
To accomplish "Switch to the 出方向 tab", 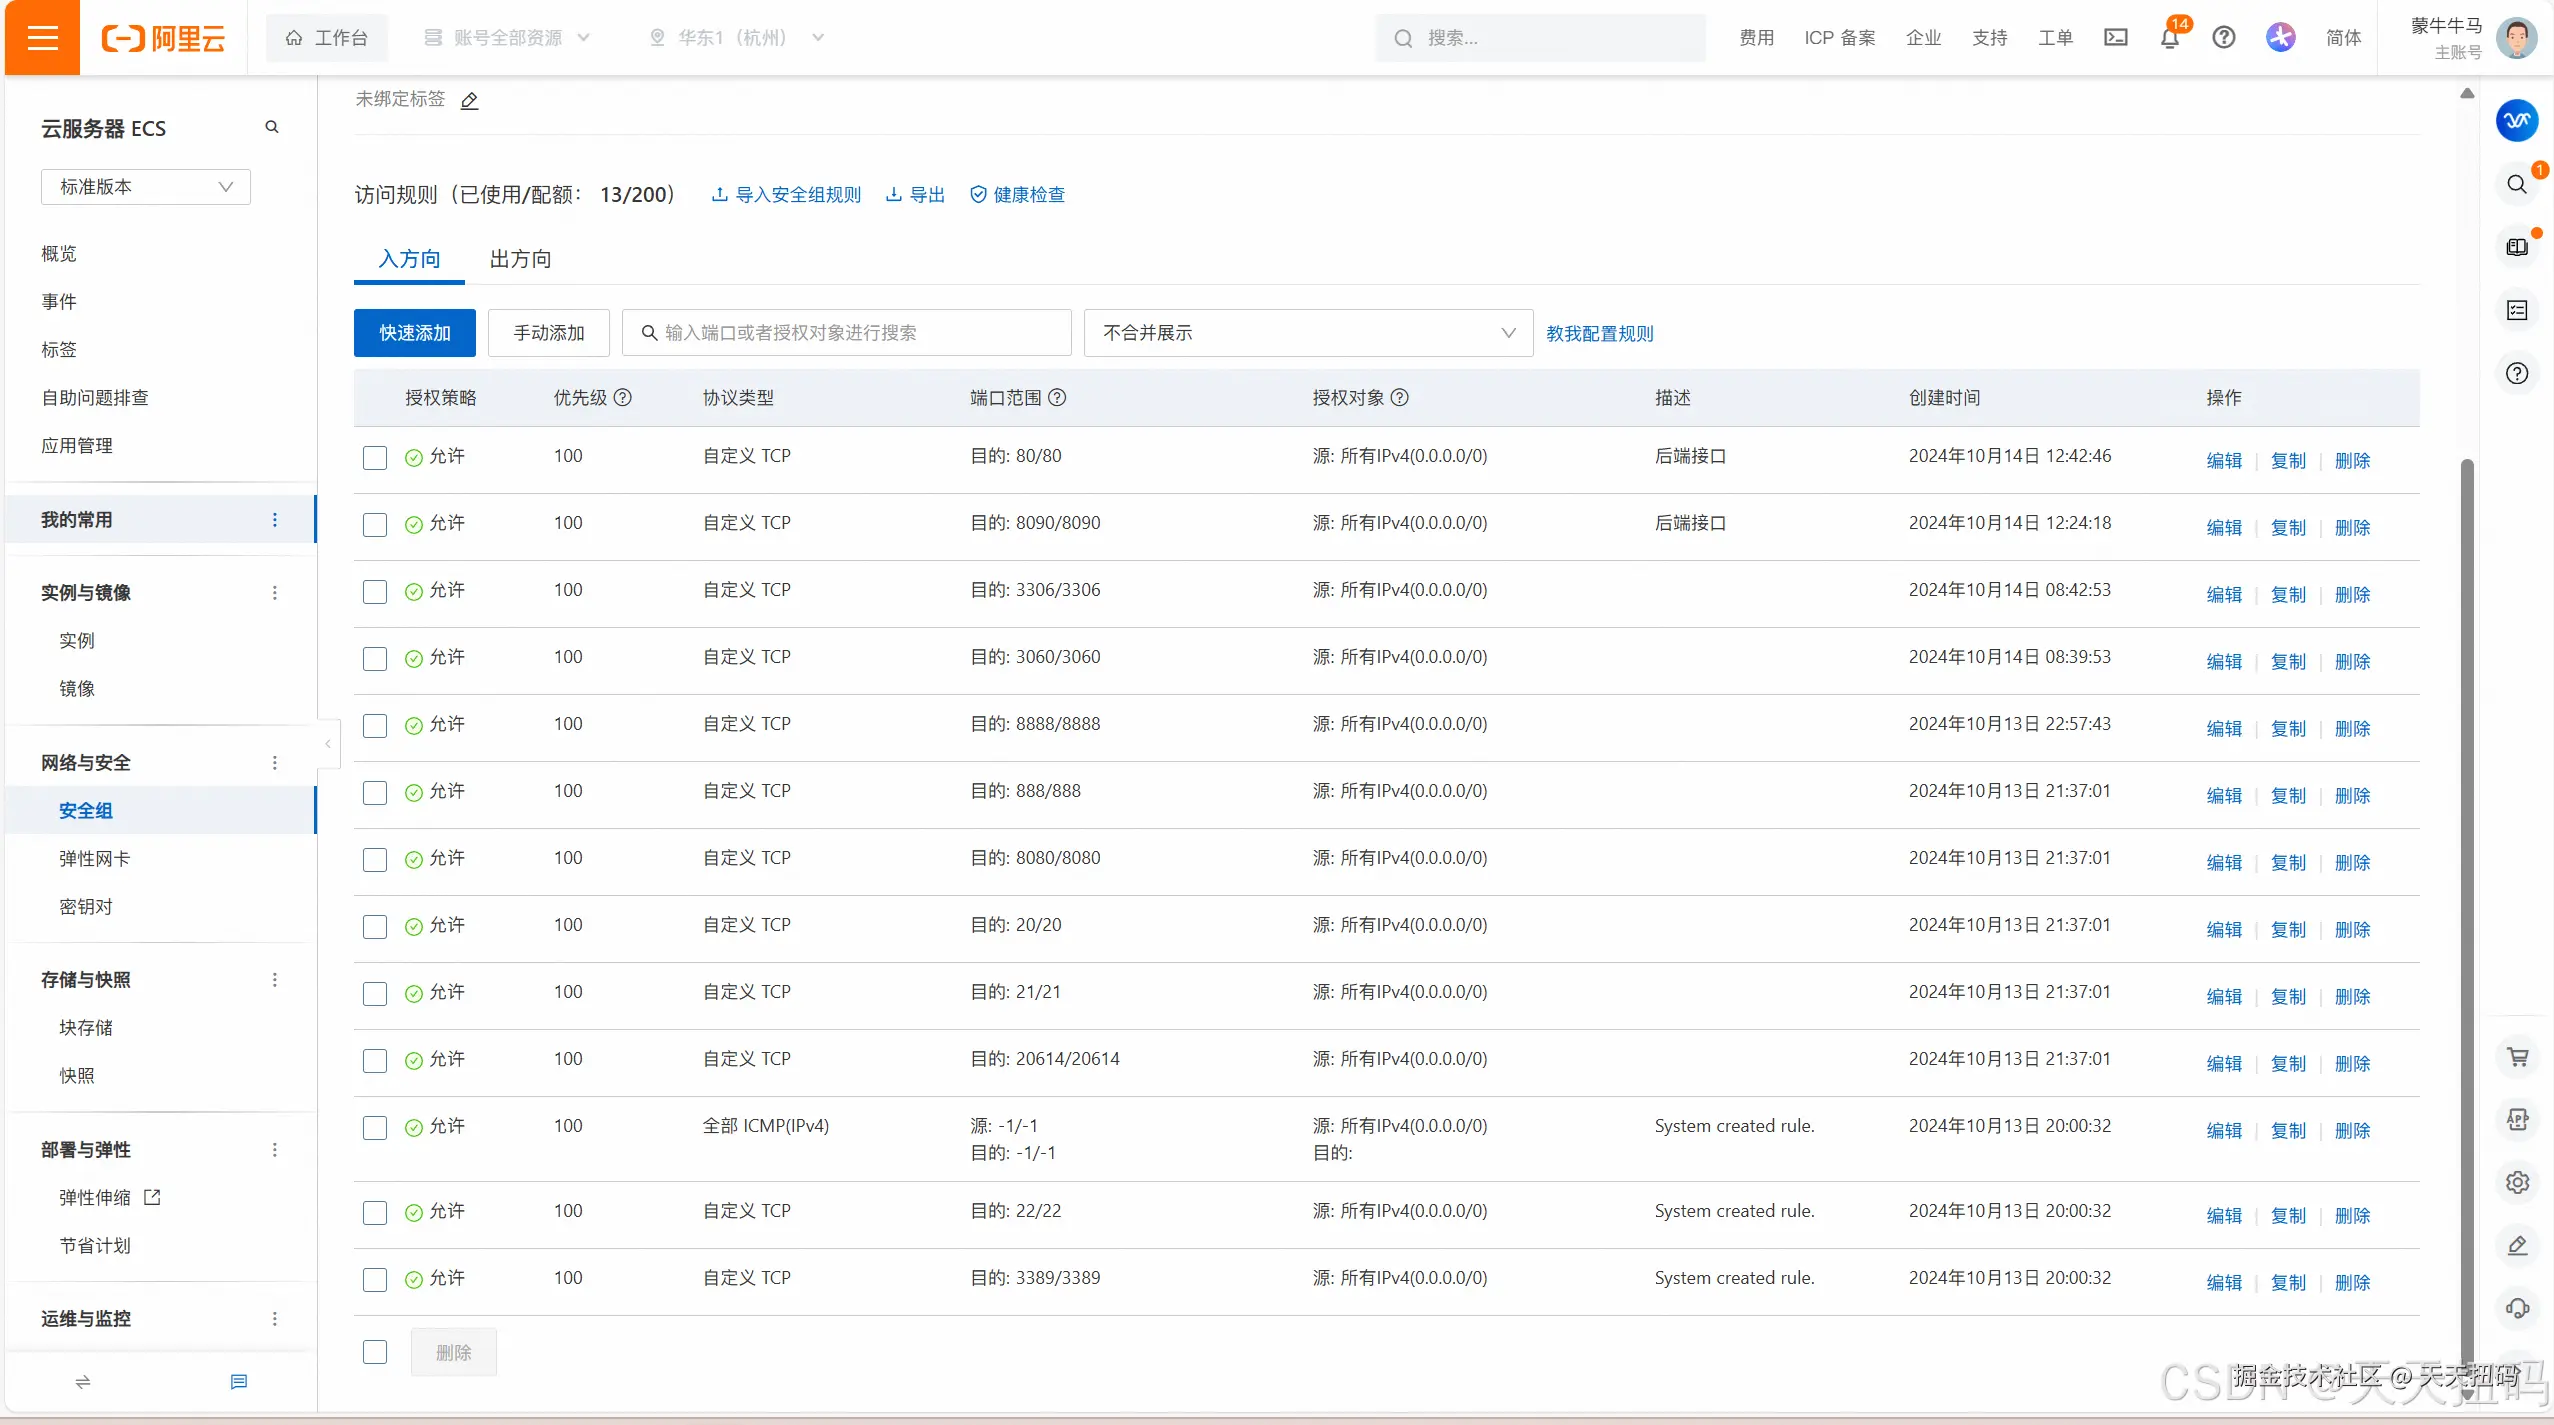I will pos(520,259).
